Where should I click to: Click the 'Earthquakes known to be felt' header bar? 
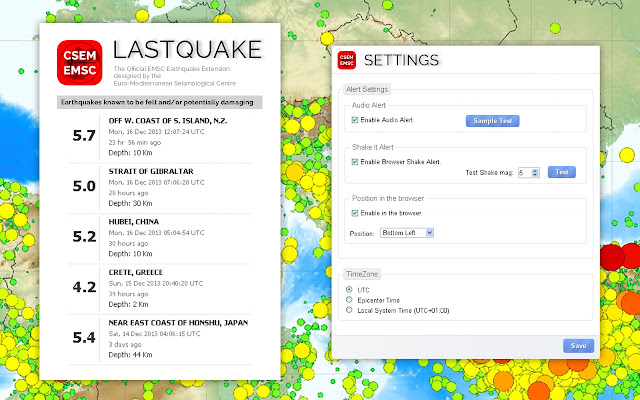click(159, 102)
